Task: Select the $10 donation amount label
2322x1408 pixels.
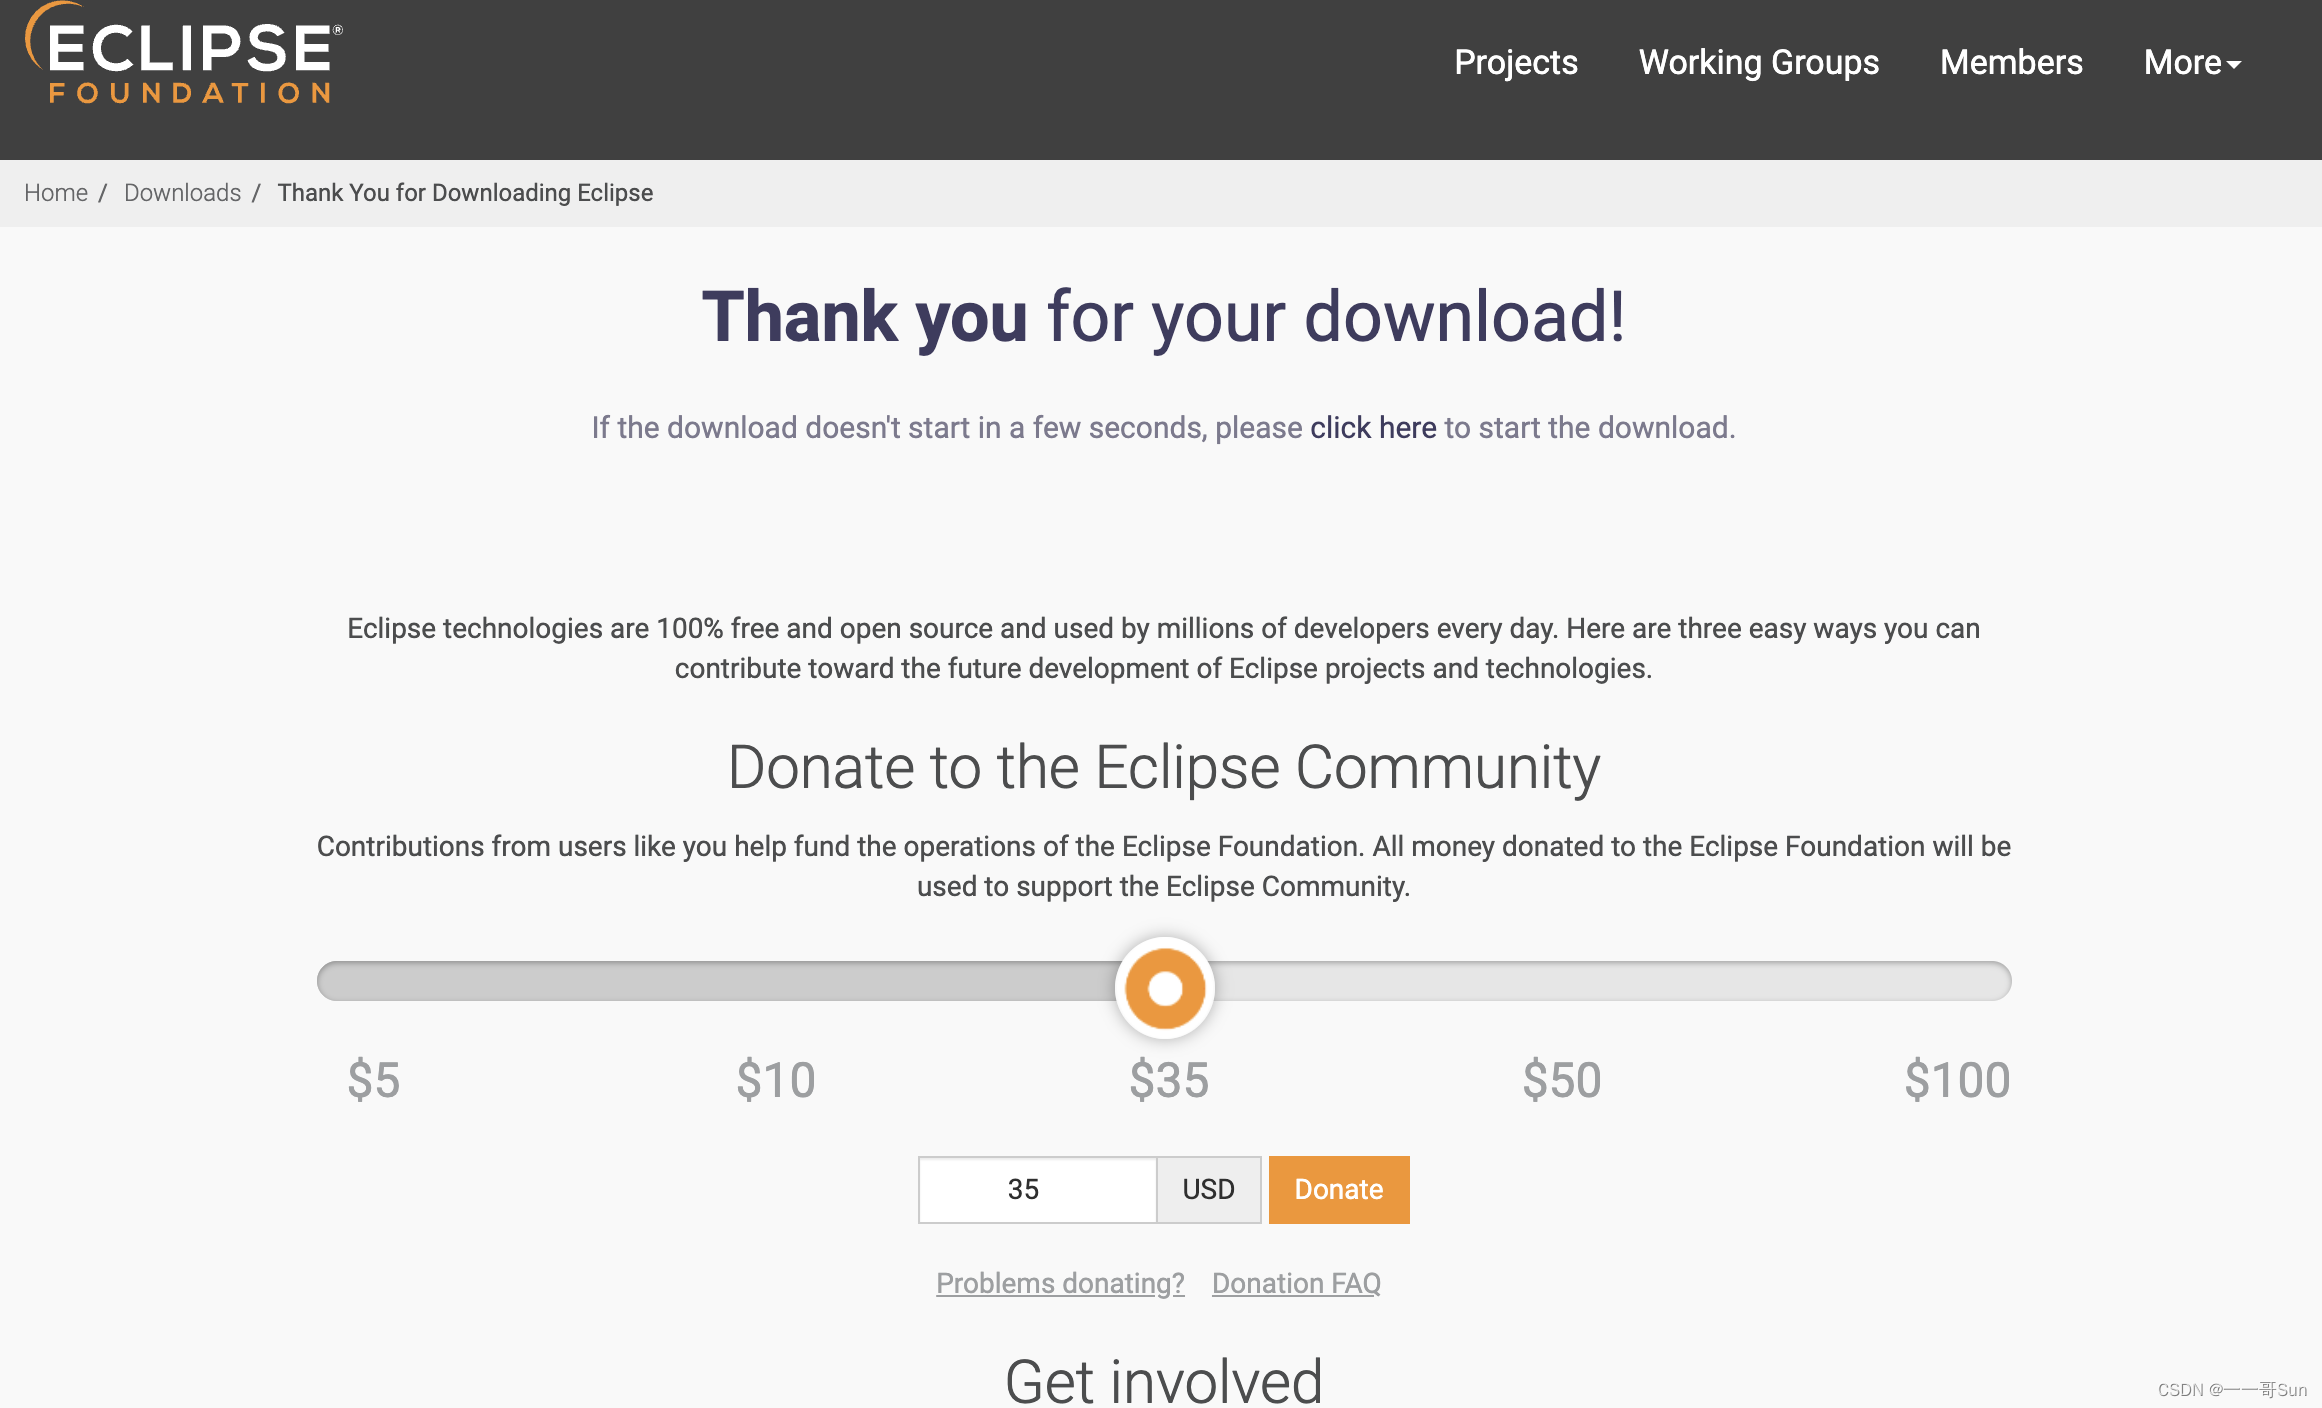Action: (776, 1080)
